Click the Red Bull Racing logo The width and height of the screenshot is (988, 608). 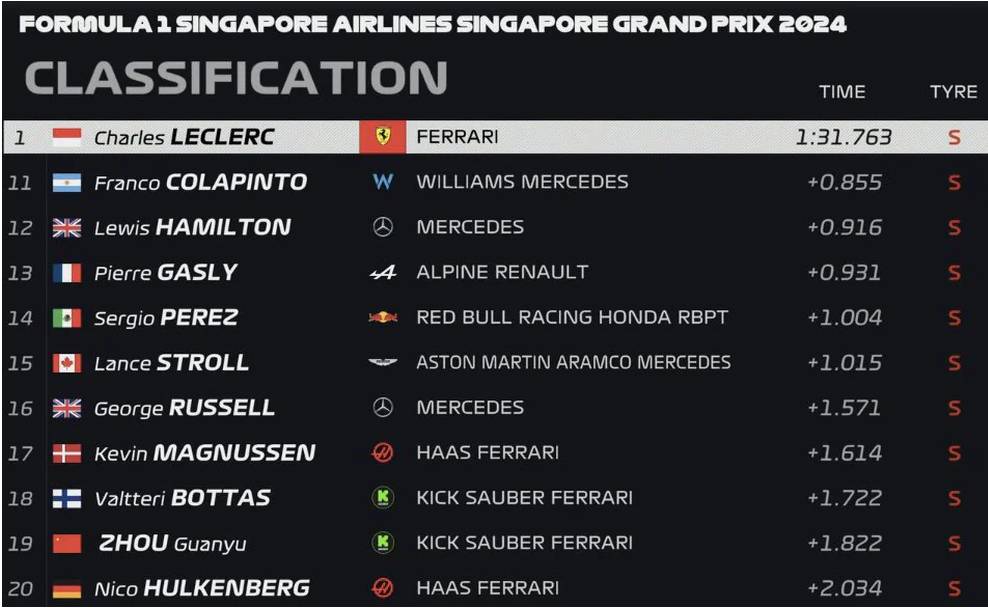383,318
